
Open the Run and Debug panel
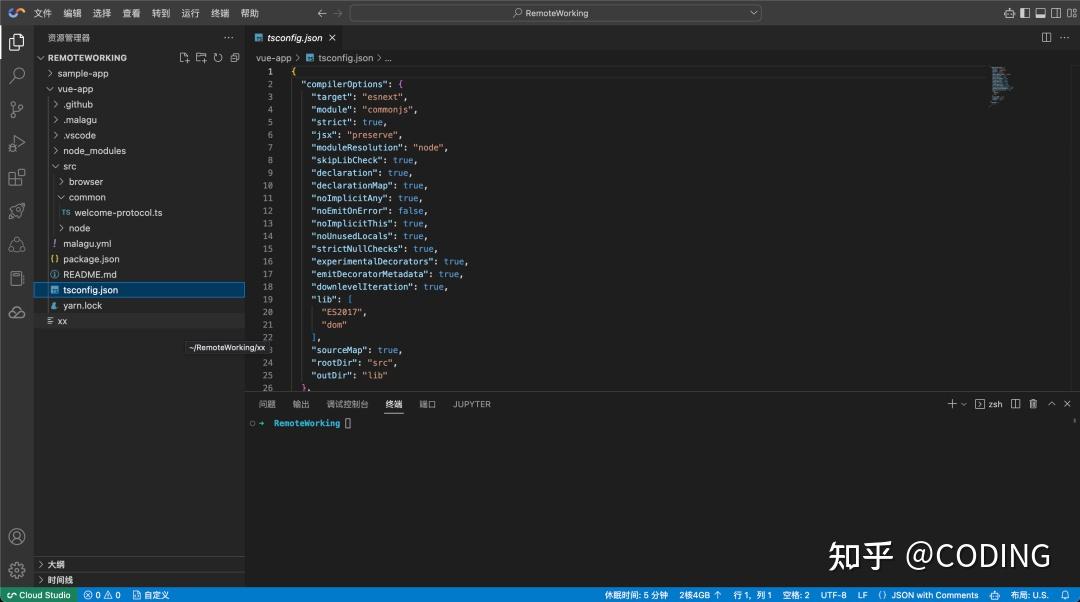[x=15, y=143]
